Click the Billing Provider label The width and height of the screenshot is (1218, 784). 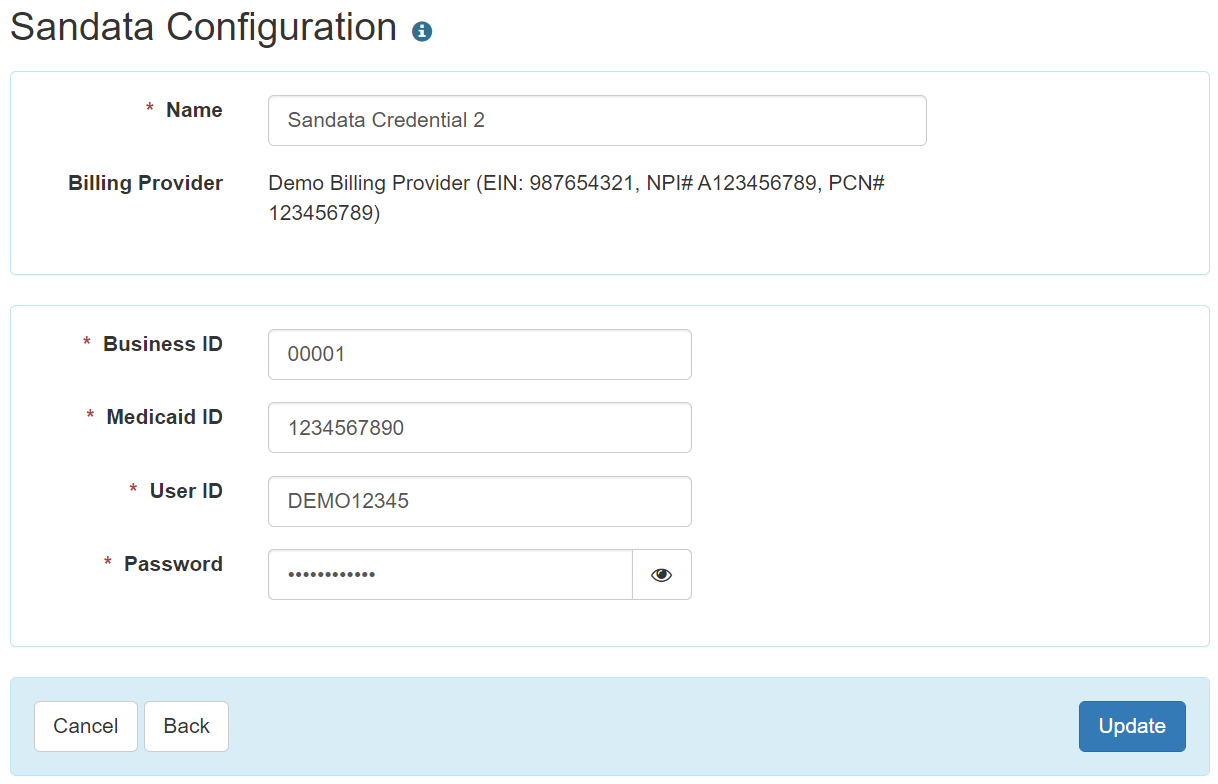(145, 183)
